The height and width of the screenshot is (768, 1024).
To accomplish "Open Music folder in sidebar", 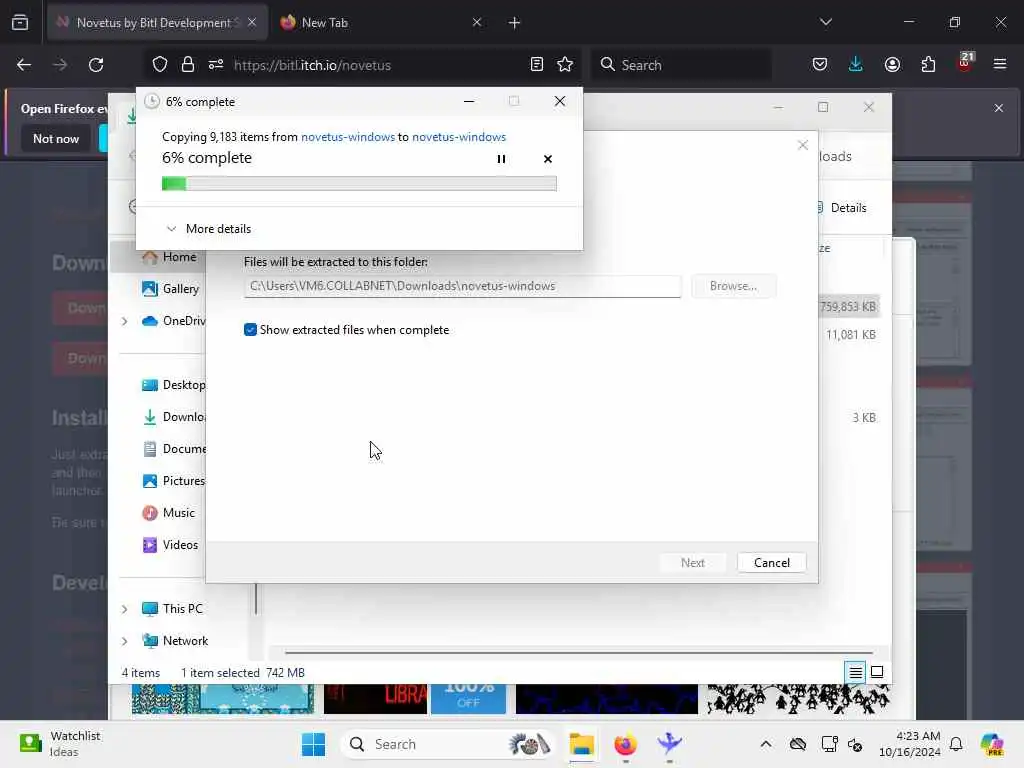I will (168, 513).
